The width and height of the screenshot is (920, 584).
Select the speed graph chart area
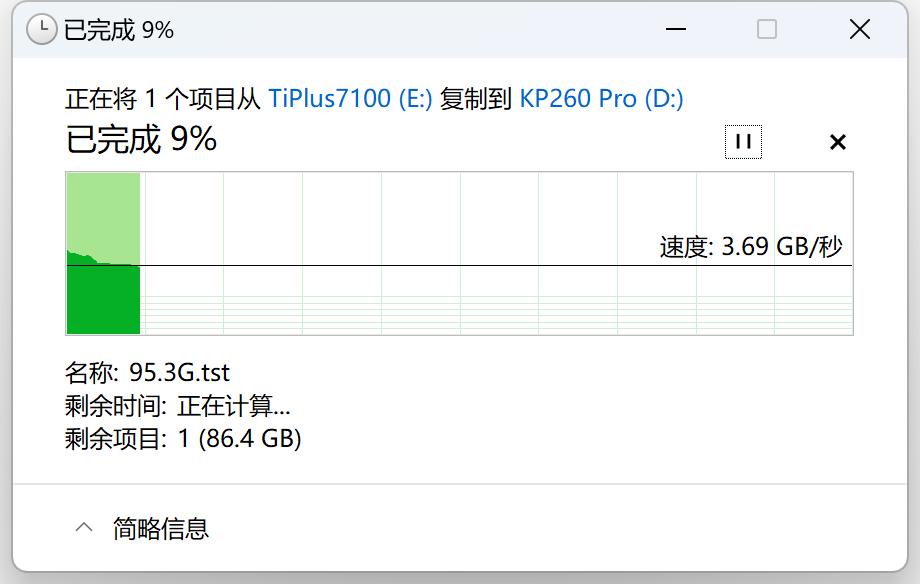(460, 253)
